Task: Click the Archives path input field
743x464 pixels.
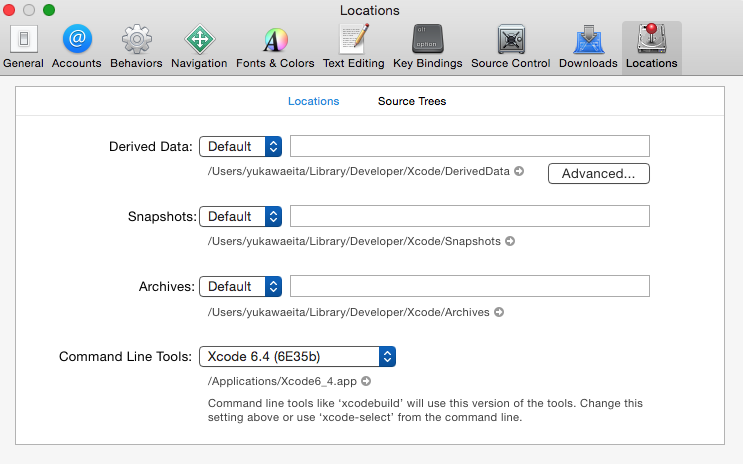Action: point(470,286)
